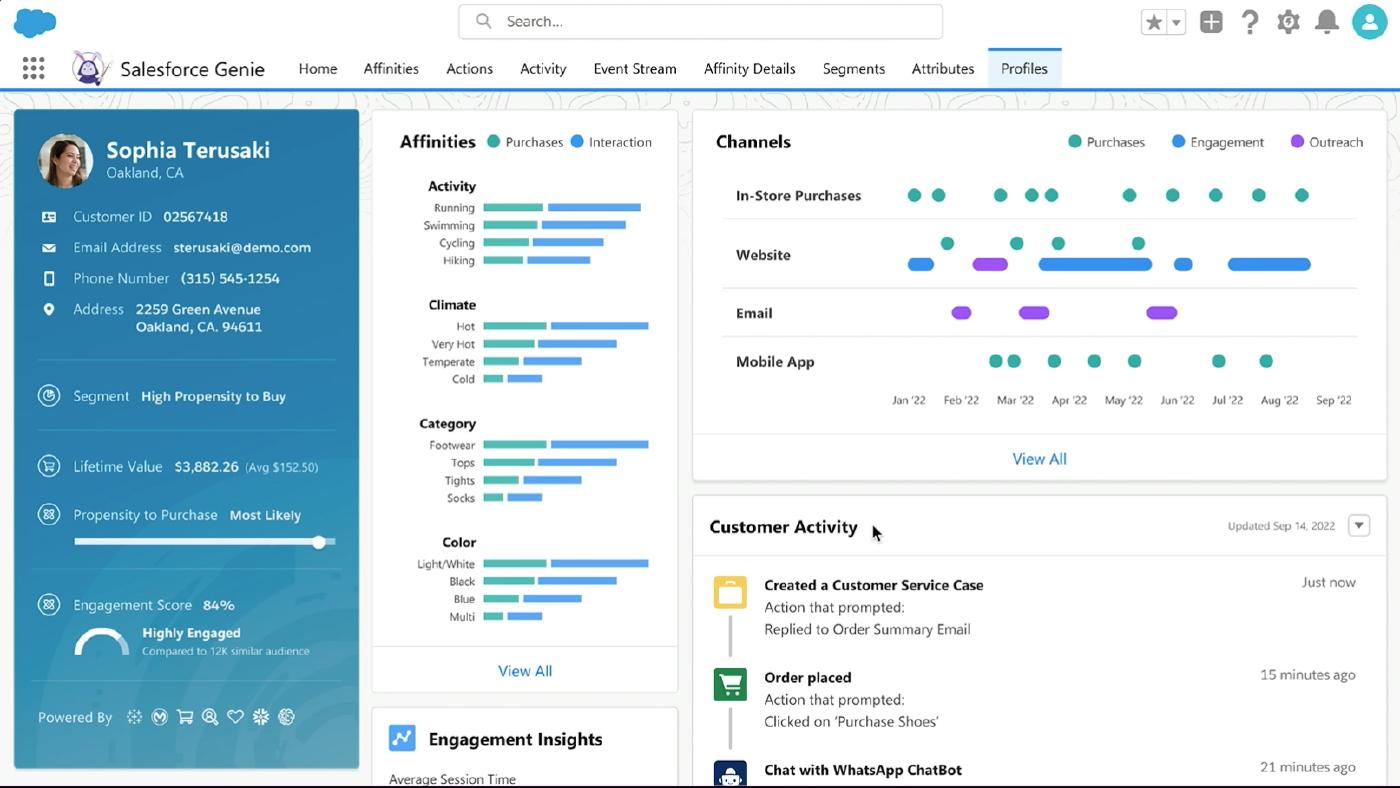Click the green Order placed cart icon
This screenshot has height=788, width=1400.
pyautogui.click(x=730, y=684)
